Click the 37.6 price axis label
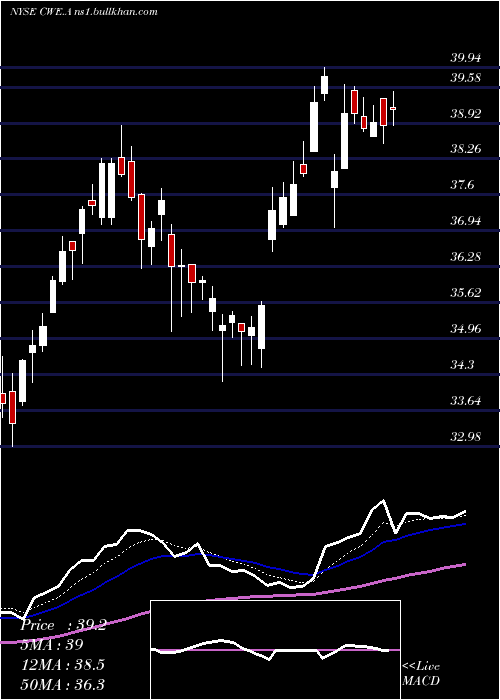Image resolution: width=500 pixels, height=700 pixels. point(462,185)
